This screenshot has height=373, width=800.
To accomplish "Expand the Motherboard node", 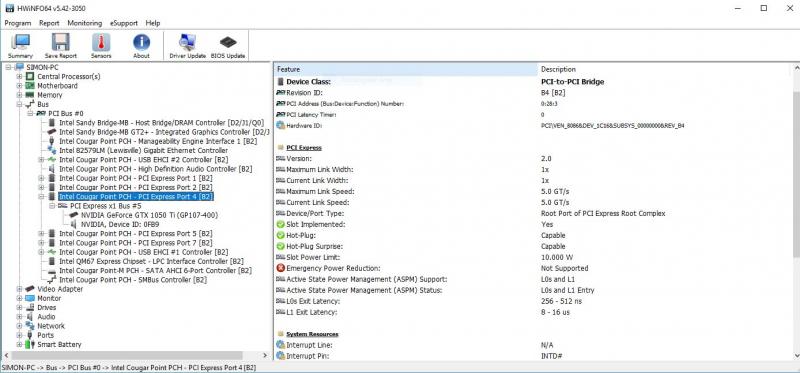I will 19,86.
